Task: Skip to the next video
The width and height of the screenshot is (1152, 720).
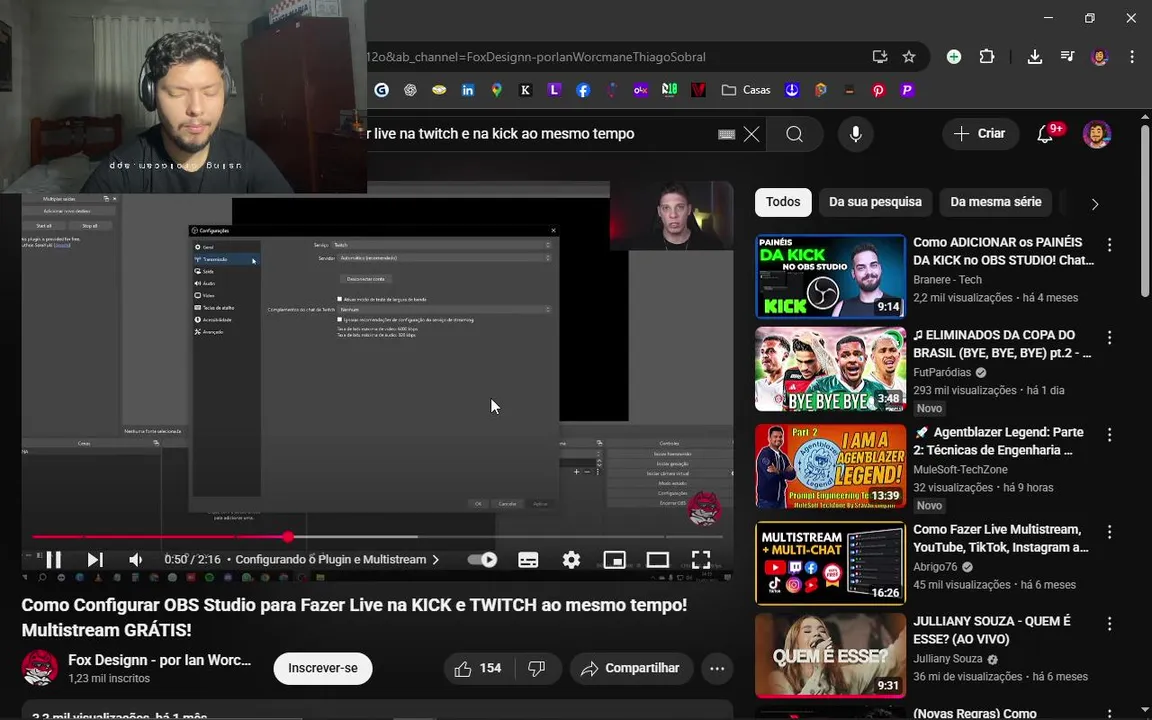Action: 95,560
